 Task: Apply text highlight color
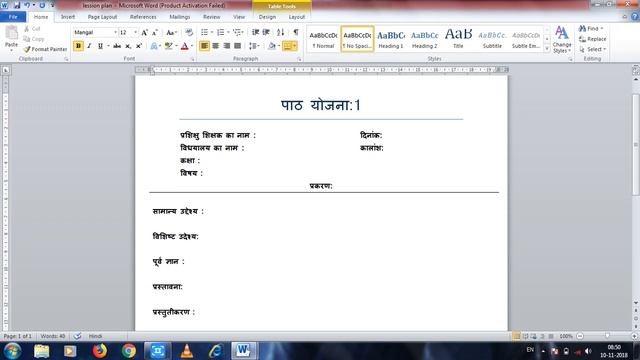point(169,46)
